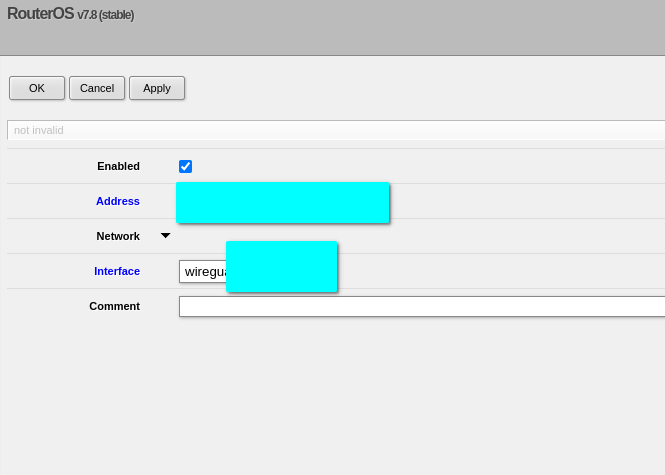Screen dimensions: 665x475
Task: Click the cyan box over the Interface field
Action: click(x=281, y=266)
